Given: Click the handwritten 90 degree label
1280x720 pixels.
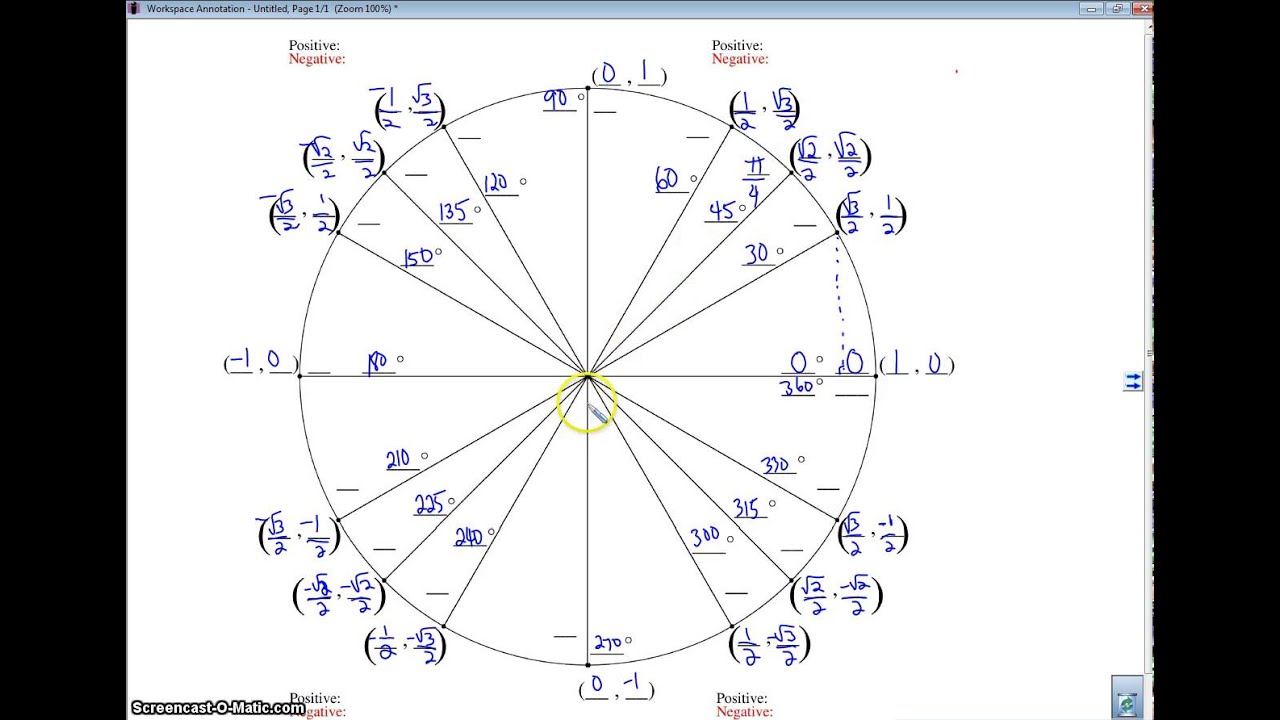Looking at the screenshot, I should click(556, 99).
